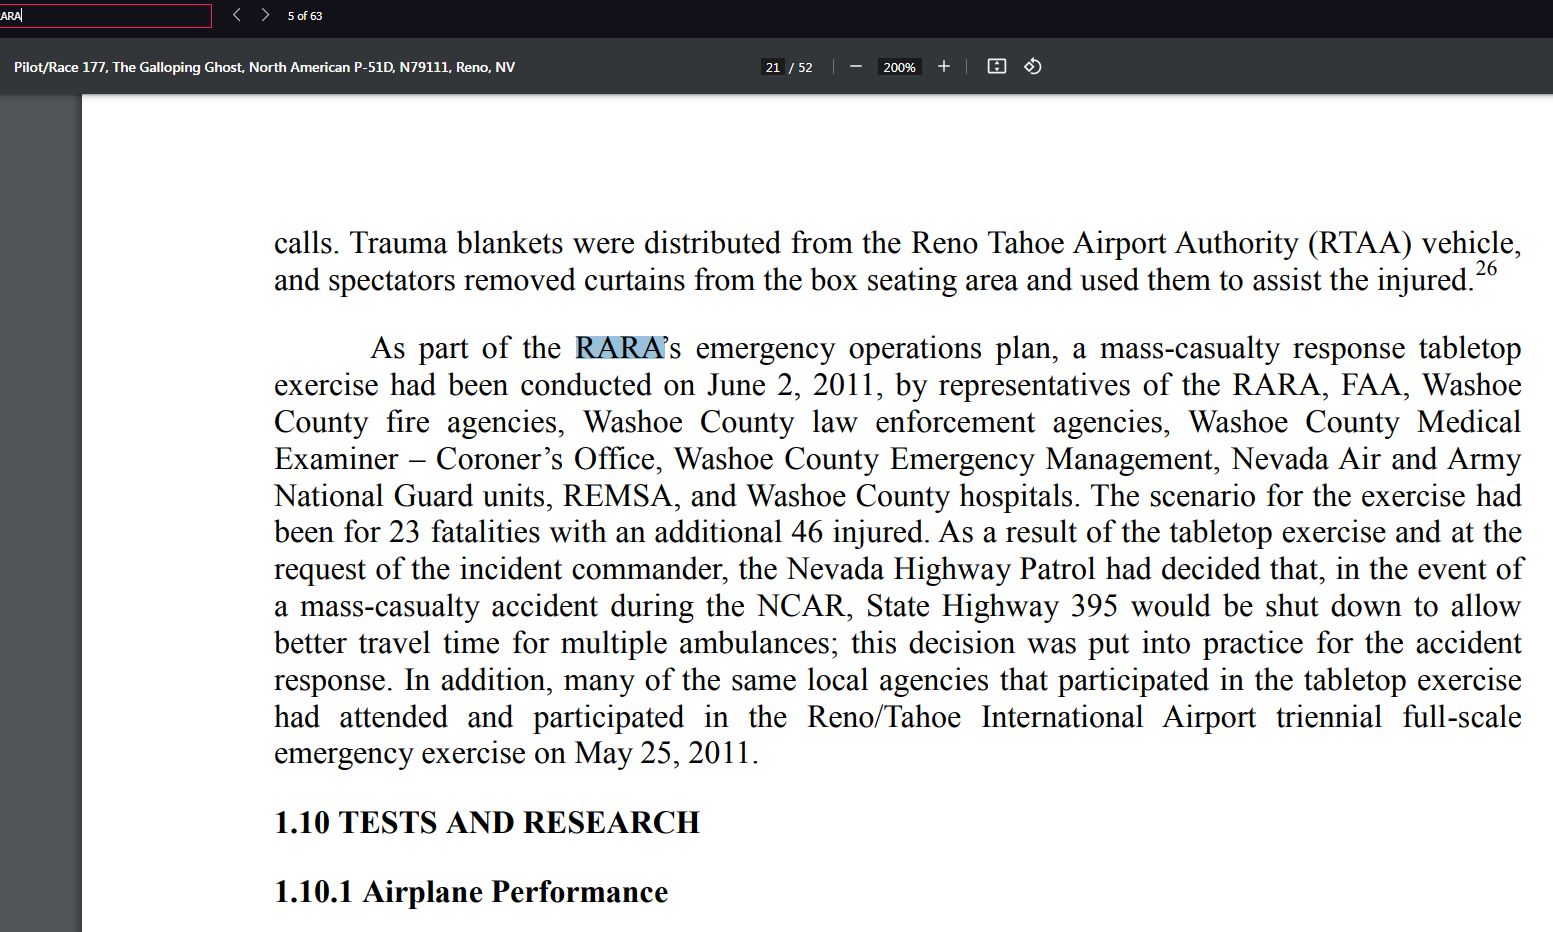The height and width of the screenshot is (932, 1553).
Task: Click the RTAA abbreviation in parentheses
Action: click(x=1359, y=243)
